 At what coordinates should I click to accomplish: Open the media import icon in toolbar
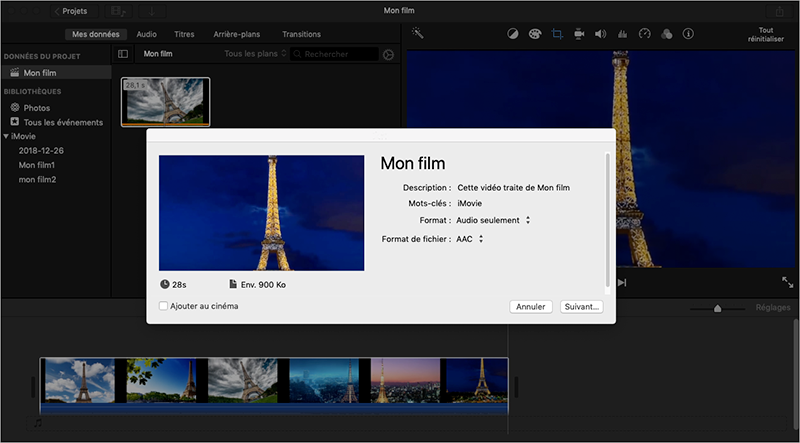pos(118,11)
